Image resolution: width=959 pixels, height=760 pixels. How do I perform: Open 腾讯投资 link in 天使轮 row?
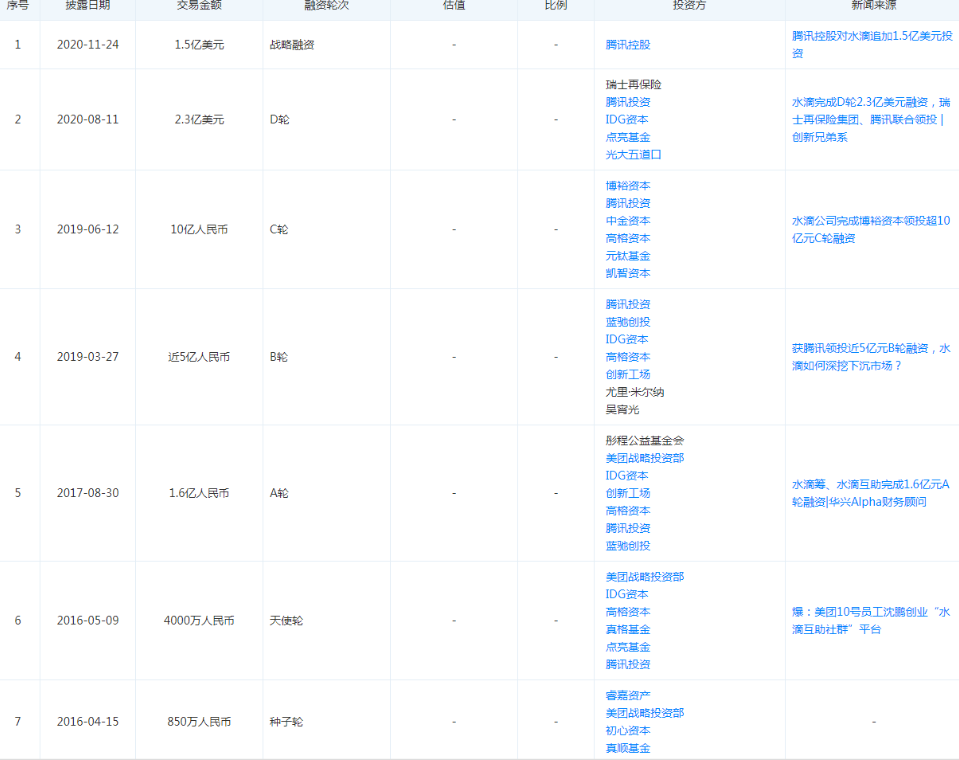coord(628,665)
